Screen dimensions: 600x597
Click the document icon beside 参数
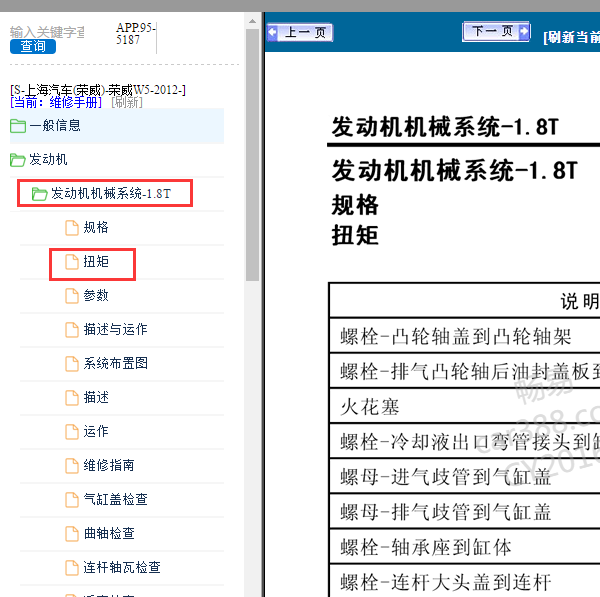[x=72, y=296]
